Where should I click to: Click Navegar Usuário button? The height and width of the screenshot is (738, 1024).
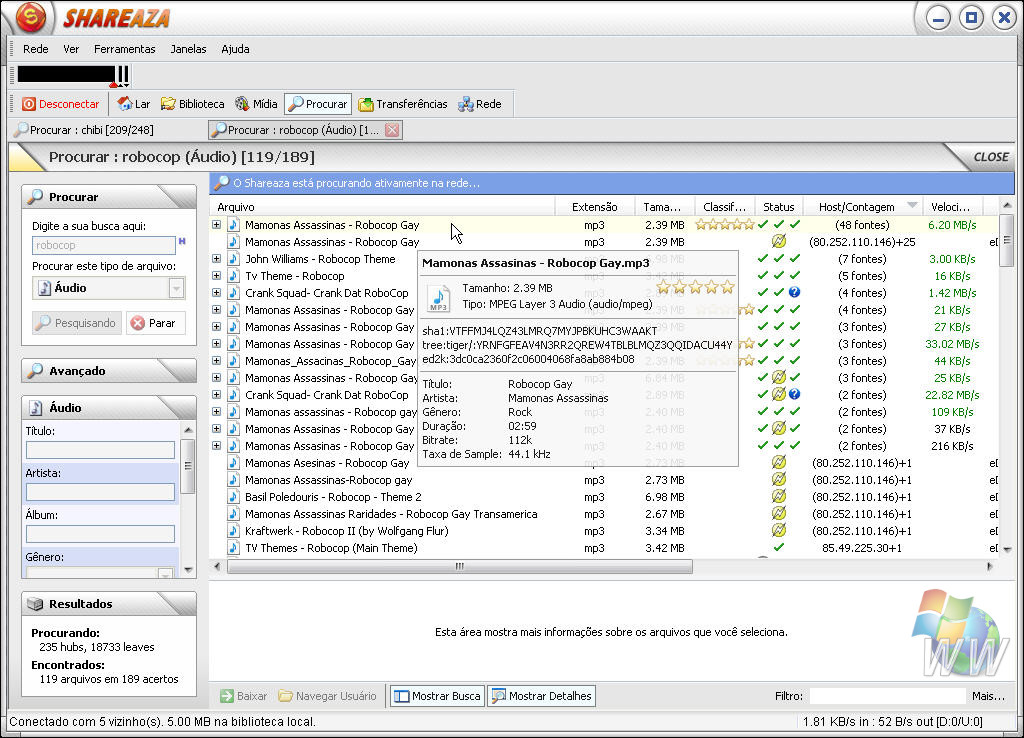[328, 696]
